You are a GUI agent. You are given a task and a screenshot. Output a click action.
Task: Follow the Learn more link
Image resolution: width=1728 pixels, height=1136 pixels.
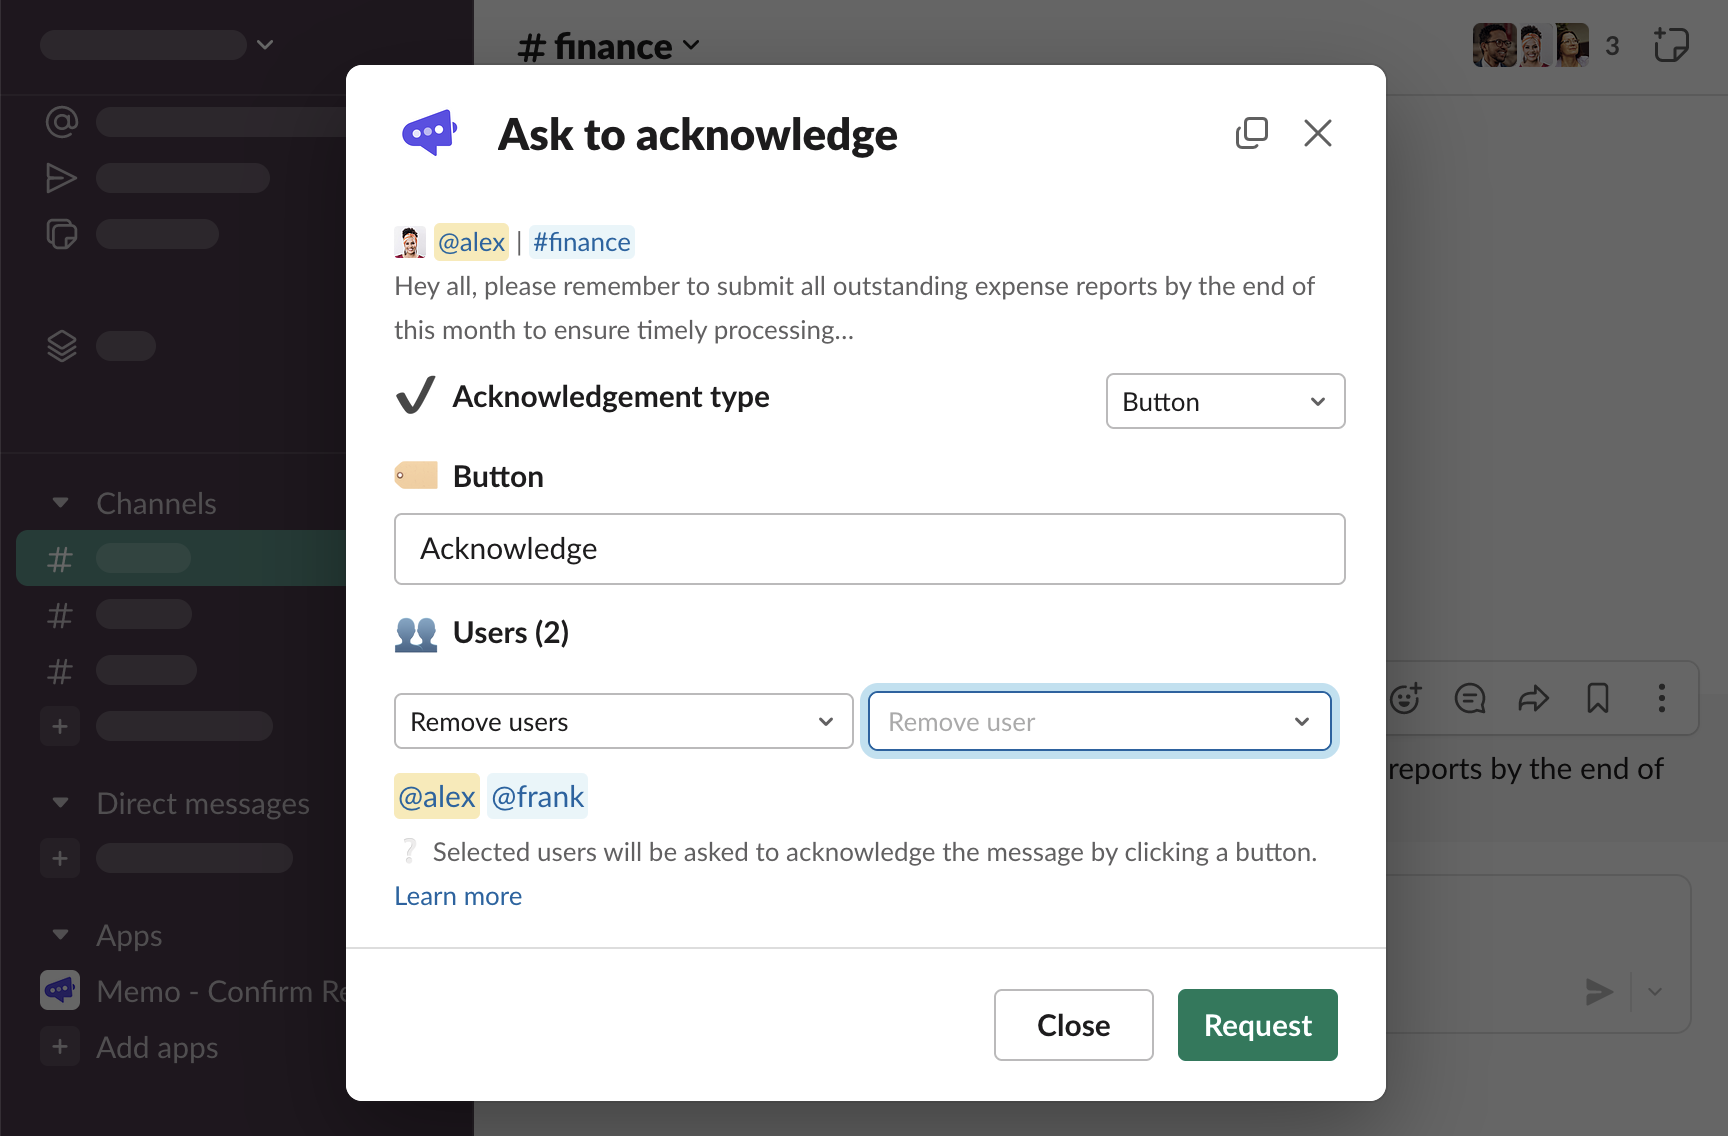(x=458, y=896)
